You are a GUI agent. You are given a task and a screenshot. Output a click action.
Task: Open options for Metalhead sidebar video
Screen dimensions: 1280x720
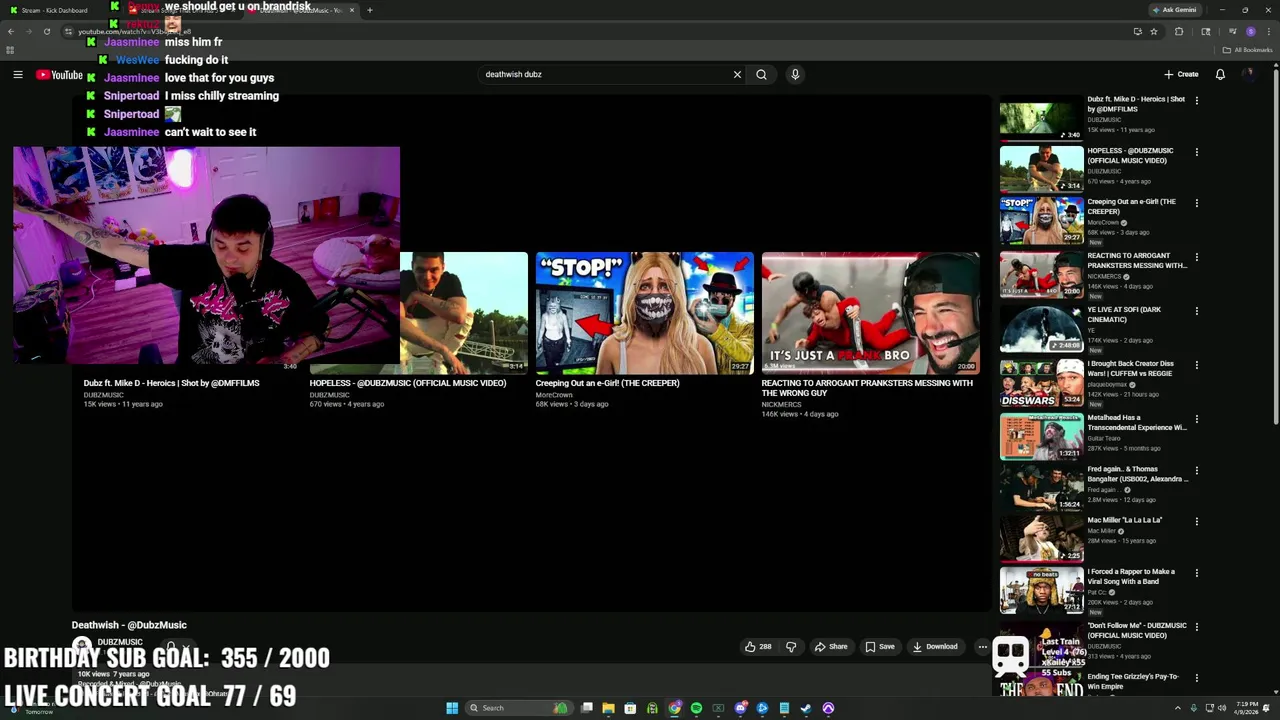pyautogui.click(x=1196, y=419)
